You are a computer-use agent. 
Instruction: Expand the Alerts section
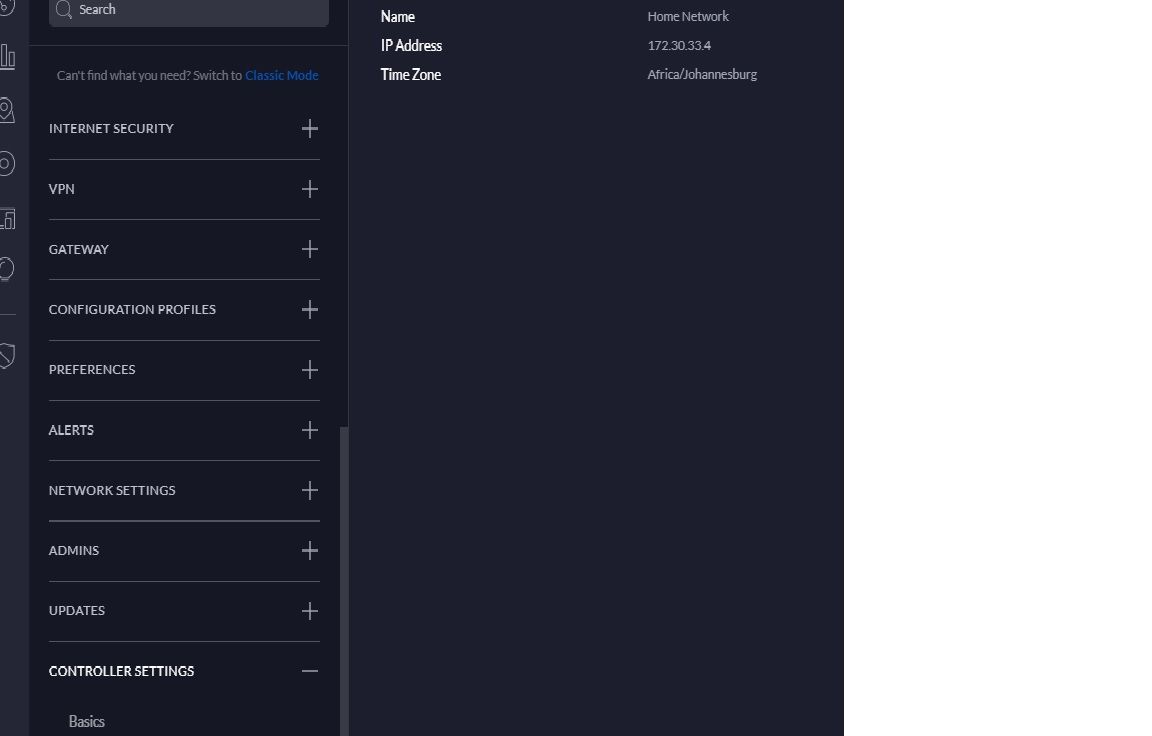pos(310,430)
